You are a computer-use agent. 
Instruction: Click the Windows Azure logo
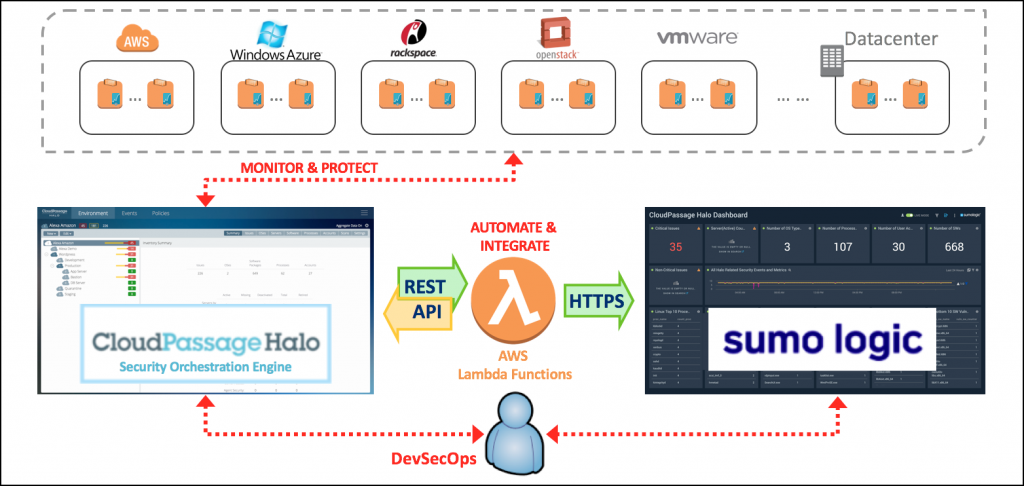pyautogui.click(x=274, y=42)
